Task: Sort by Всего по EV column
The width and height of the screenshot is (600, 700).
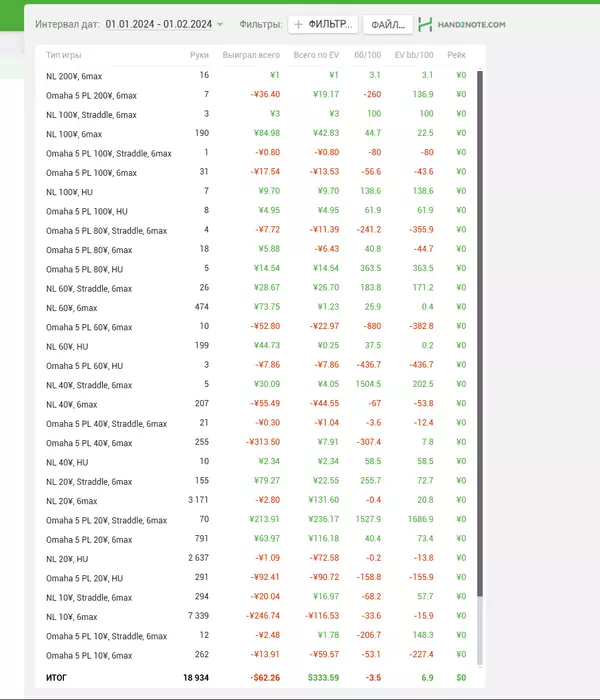Action: pyautogui.click(x=317, y=55)
